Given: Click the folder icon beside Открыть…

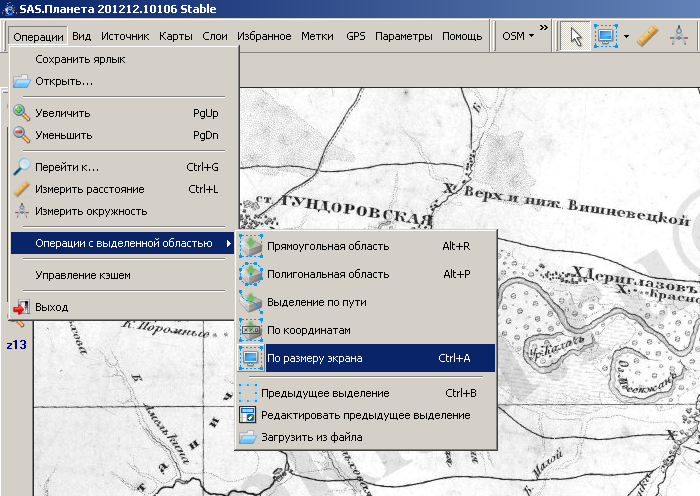Looking at the screenshot, I should click(21, 81).
